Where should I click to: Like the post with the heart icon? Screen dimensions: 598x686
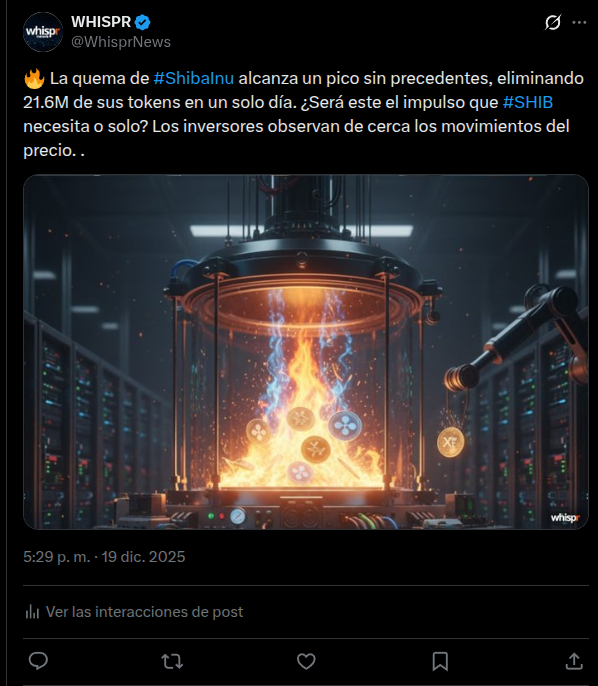tap(306, 661)
